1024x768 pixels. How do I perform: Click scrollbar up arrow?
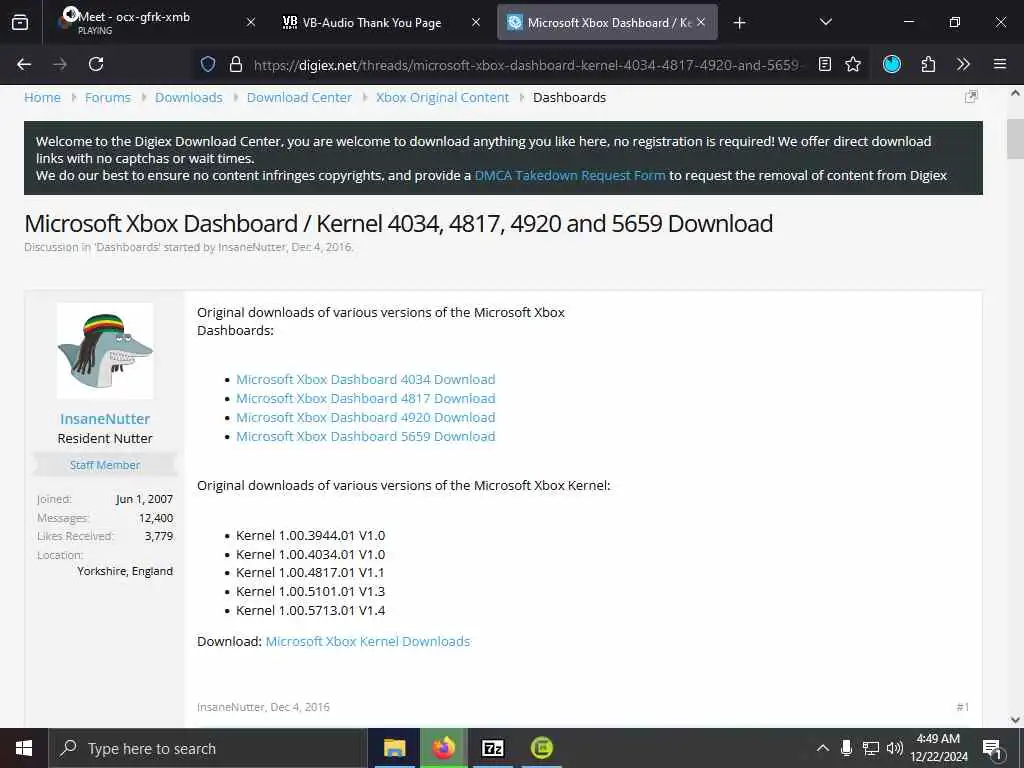click(1015, 93)
